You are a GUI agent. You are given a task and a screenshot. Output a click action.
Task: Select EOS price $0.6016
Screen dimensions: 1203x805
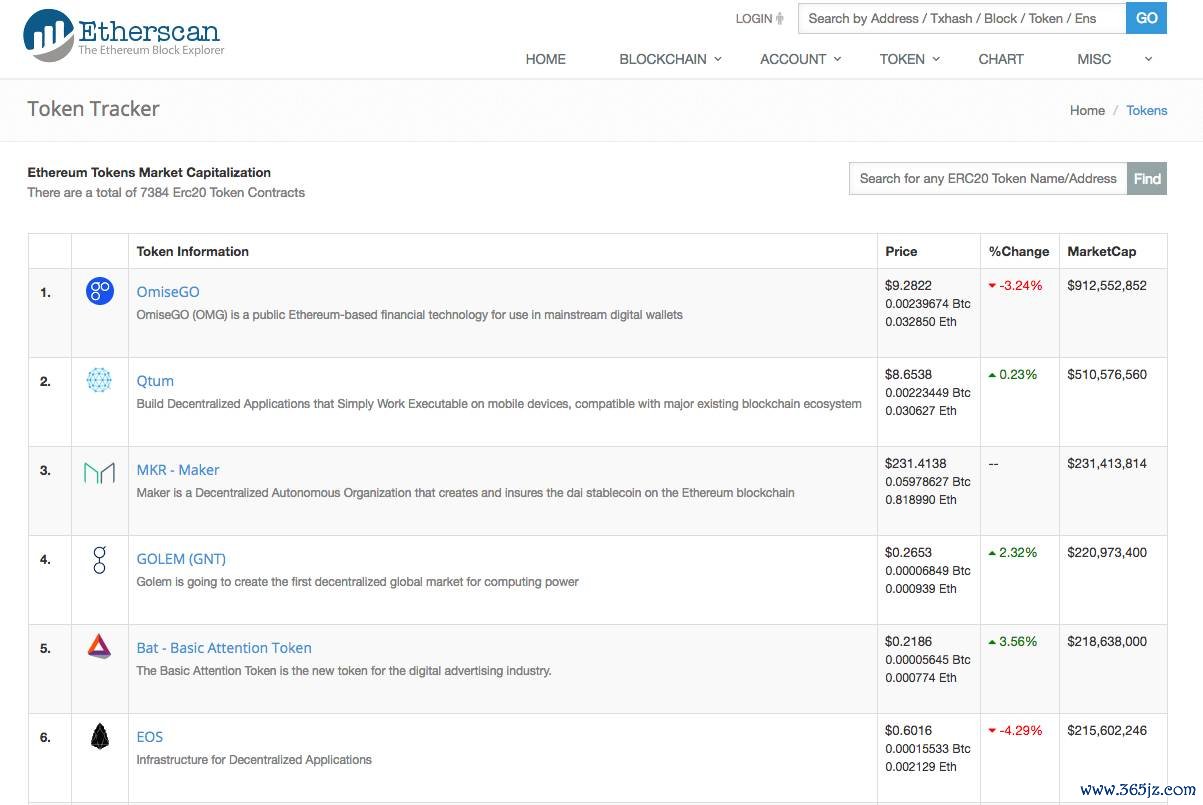click(x=908, y=730)
